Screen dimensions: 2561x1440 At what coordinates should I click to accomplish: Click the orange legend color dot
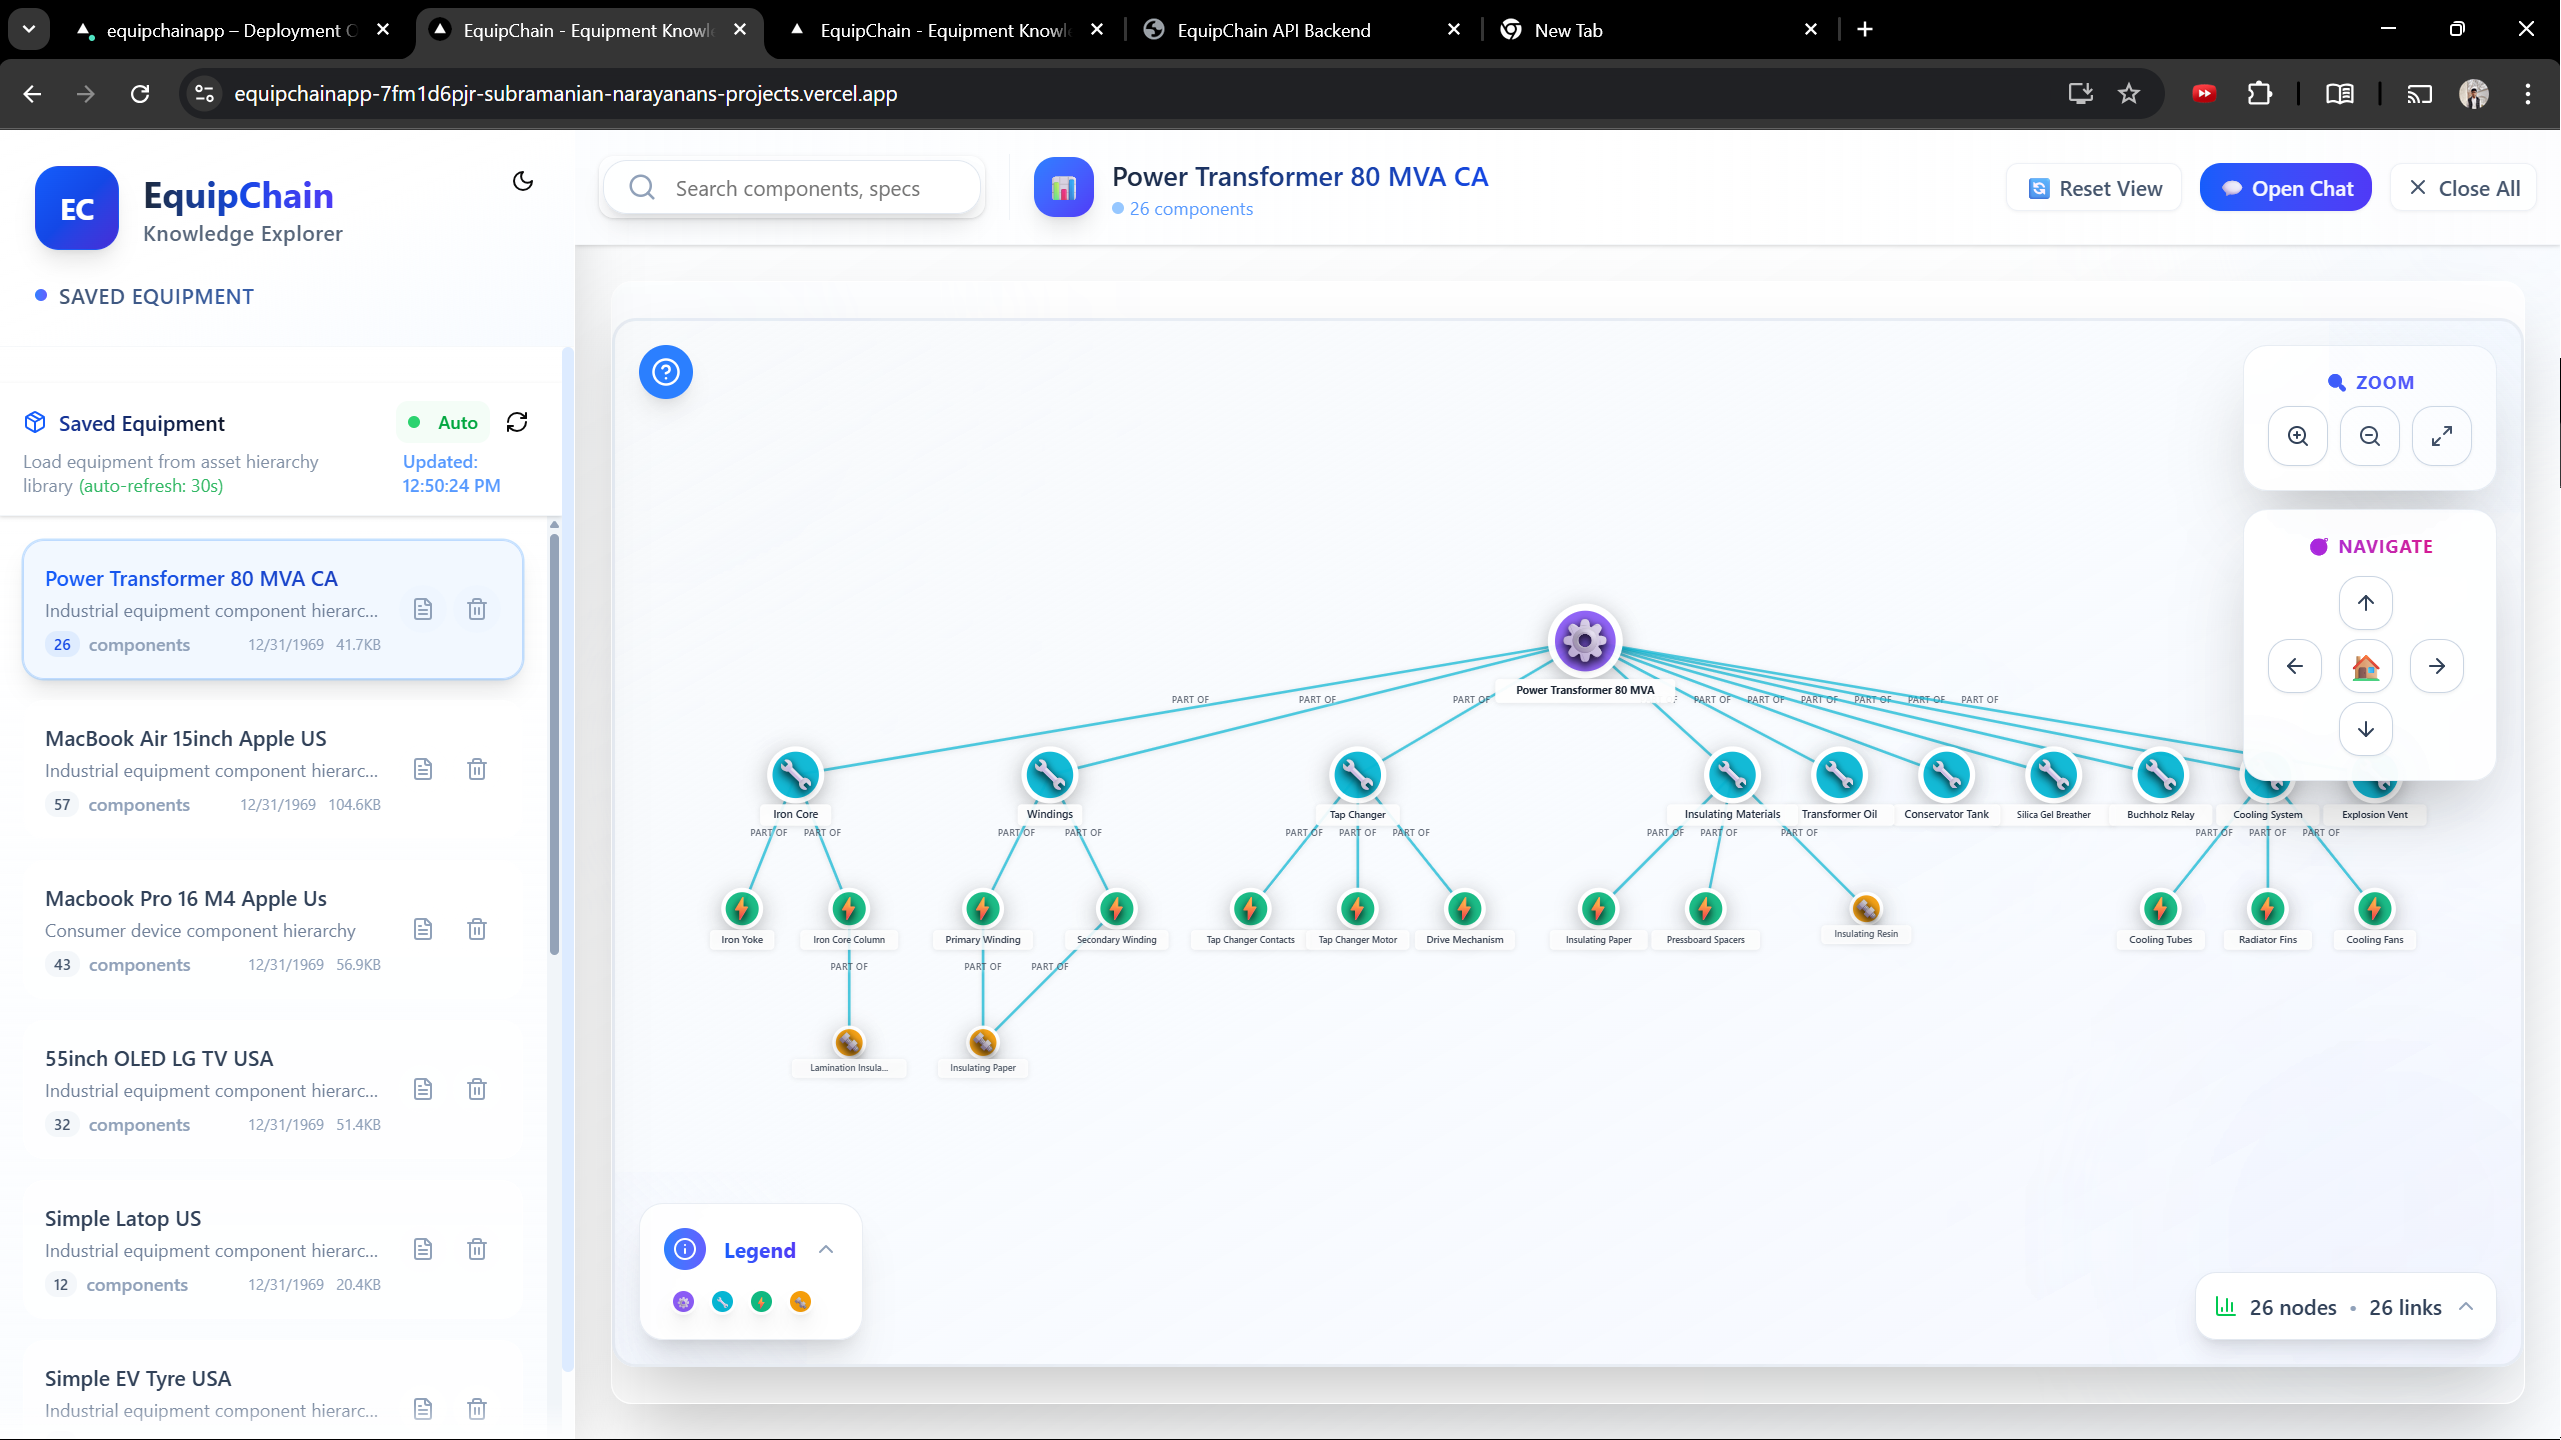tap(800, 1301)
